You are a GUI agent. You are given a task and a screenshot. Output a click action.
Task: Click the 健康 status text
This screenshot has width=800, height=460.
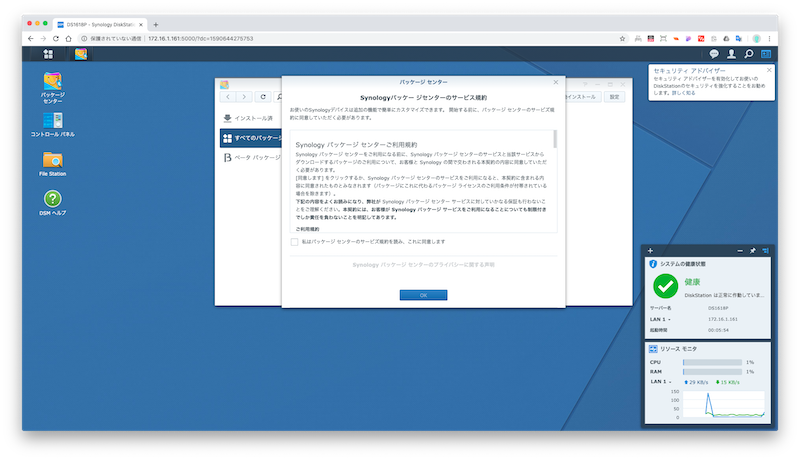pyautogui.click(x=692, y=282)
